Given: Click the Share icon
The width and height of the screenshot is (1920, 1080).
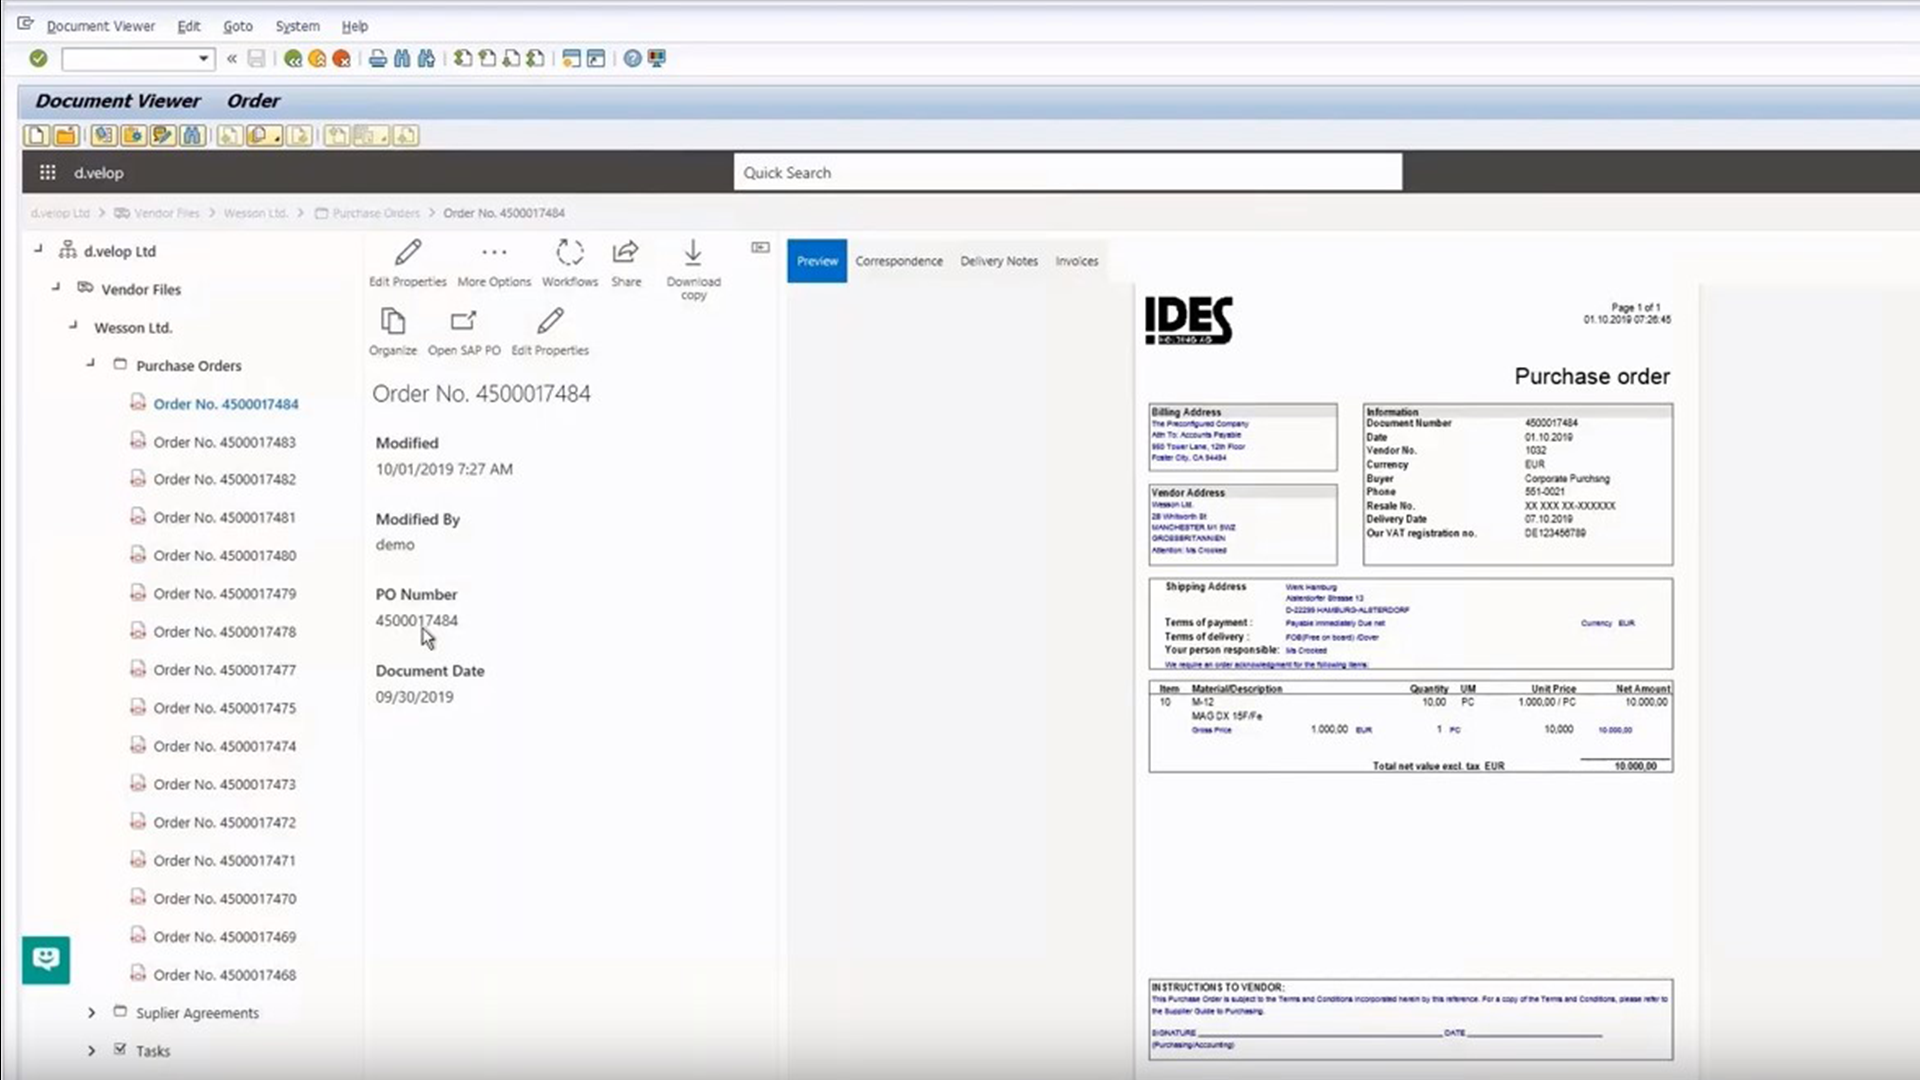Looking at the screenshot, I should (626, 252).
